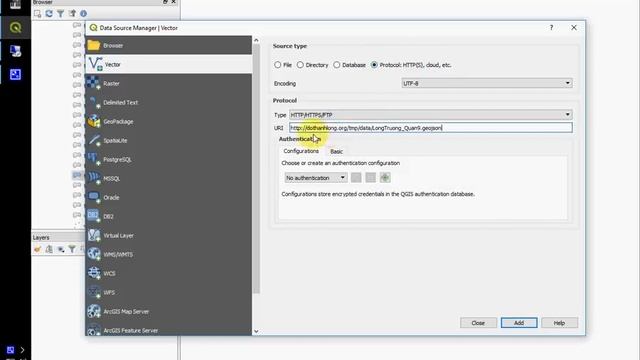Screen dimensions: 640x360
Task: Open the protocol Type HTTP/HTTPS/FTP dropdown
Action: 431,115
